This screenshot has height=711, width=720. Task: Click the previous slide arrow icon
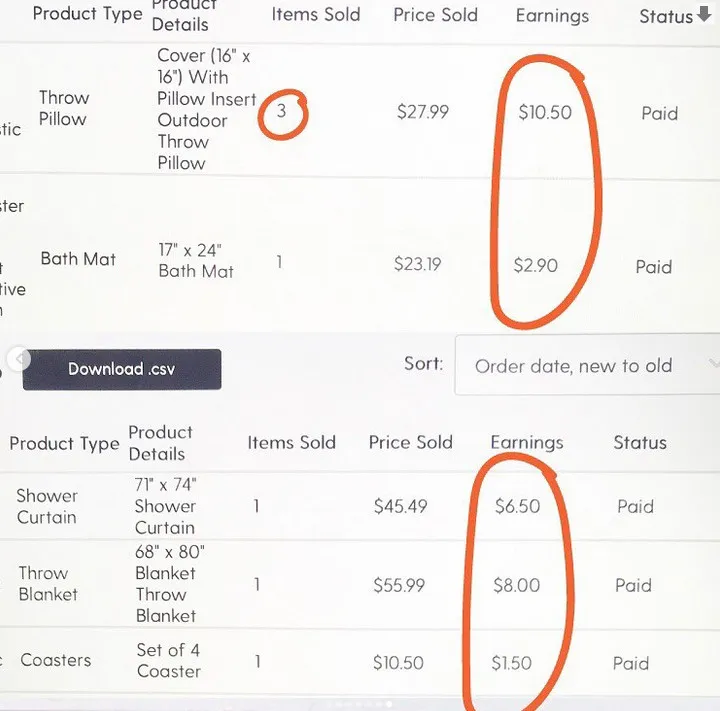[14, 358]
